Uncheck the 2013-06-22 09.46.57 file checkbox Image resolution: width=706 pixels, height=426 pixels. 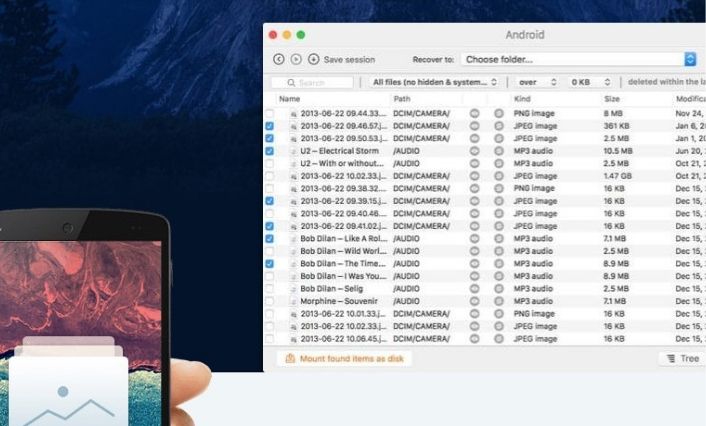coord(269,126)
